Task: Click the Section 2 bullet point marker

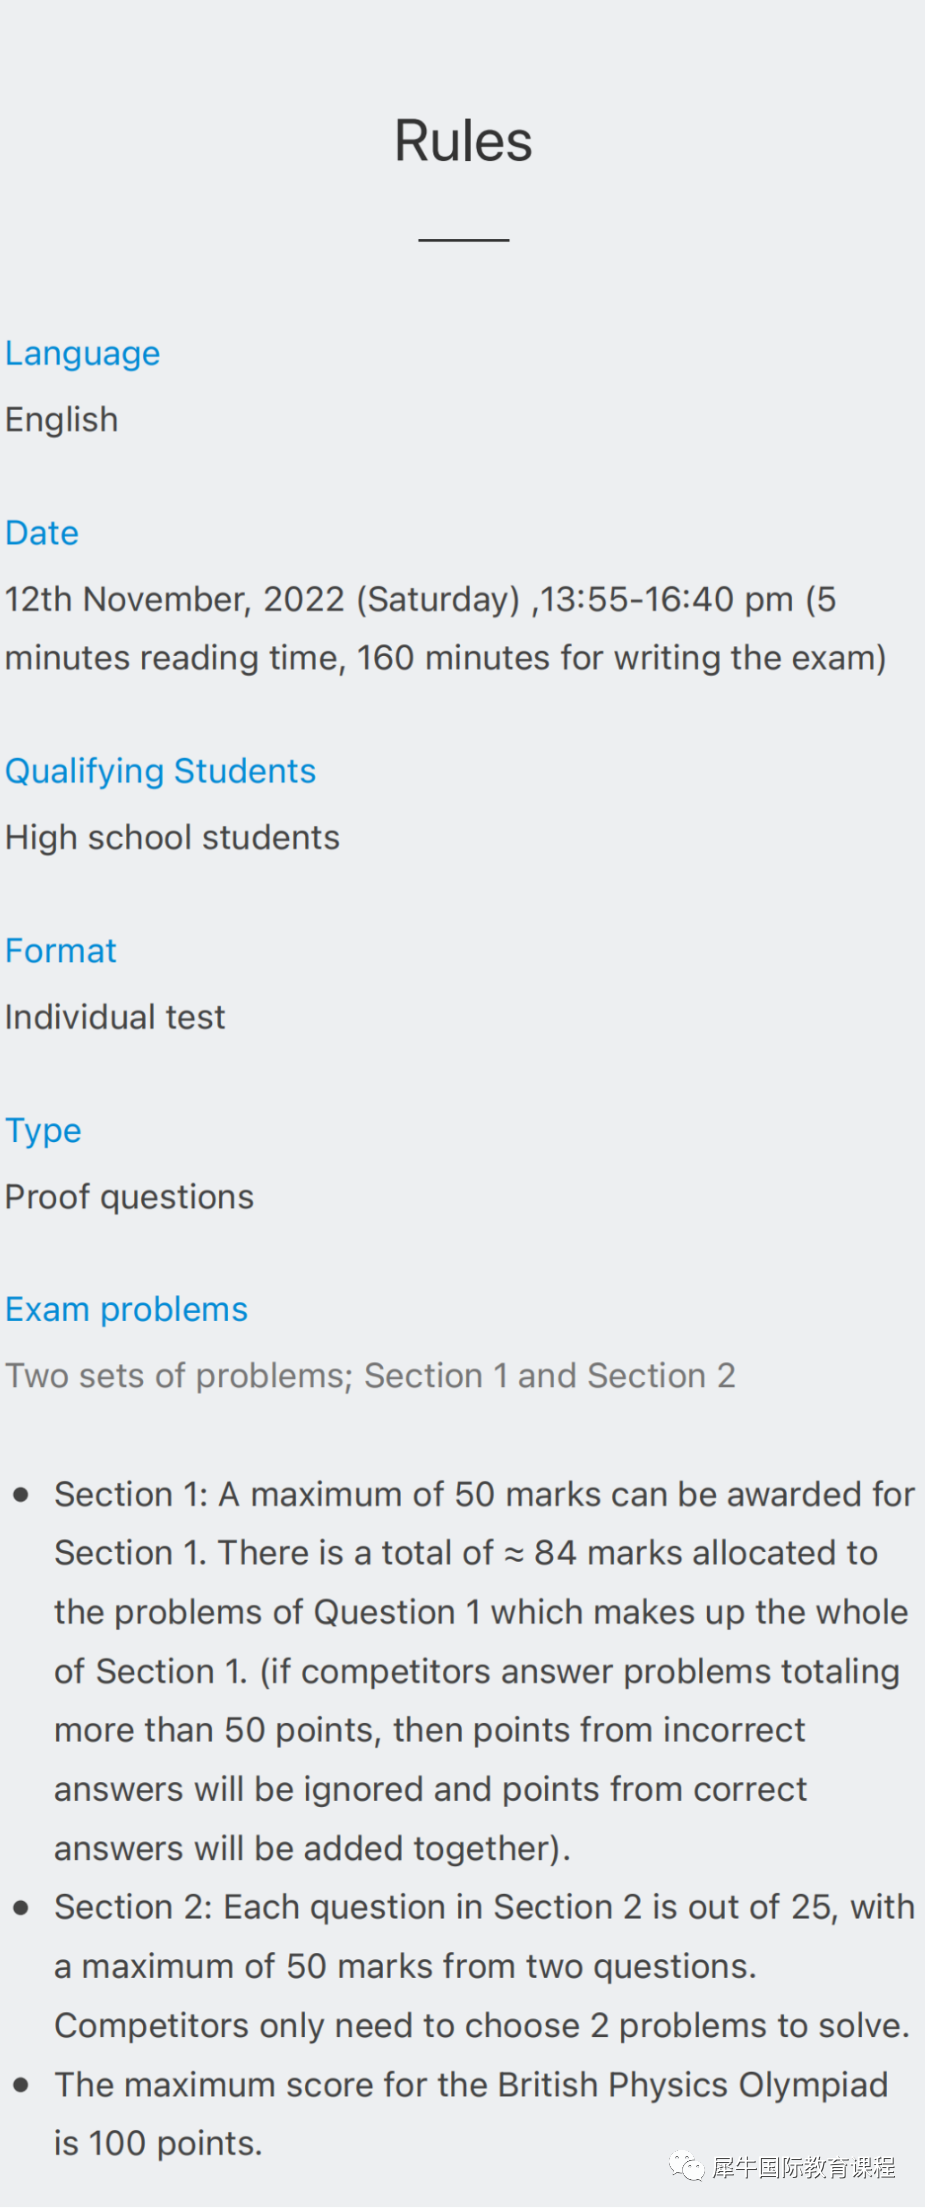Action: (x=21, y=1908)
